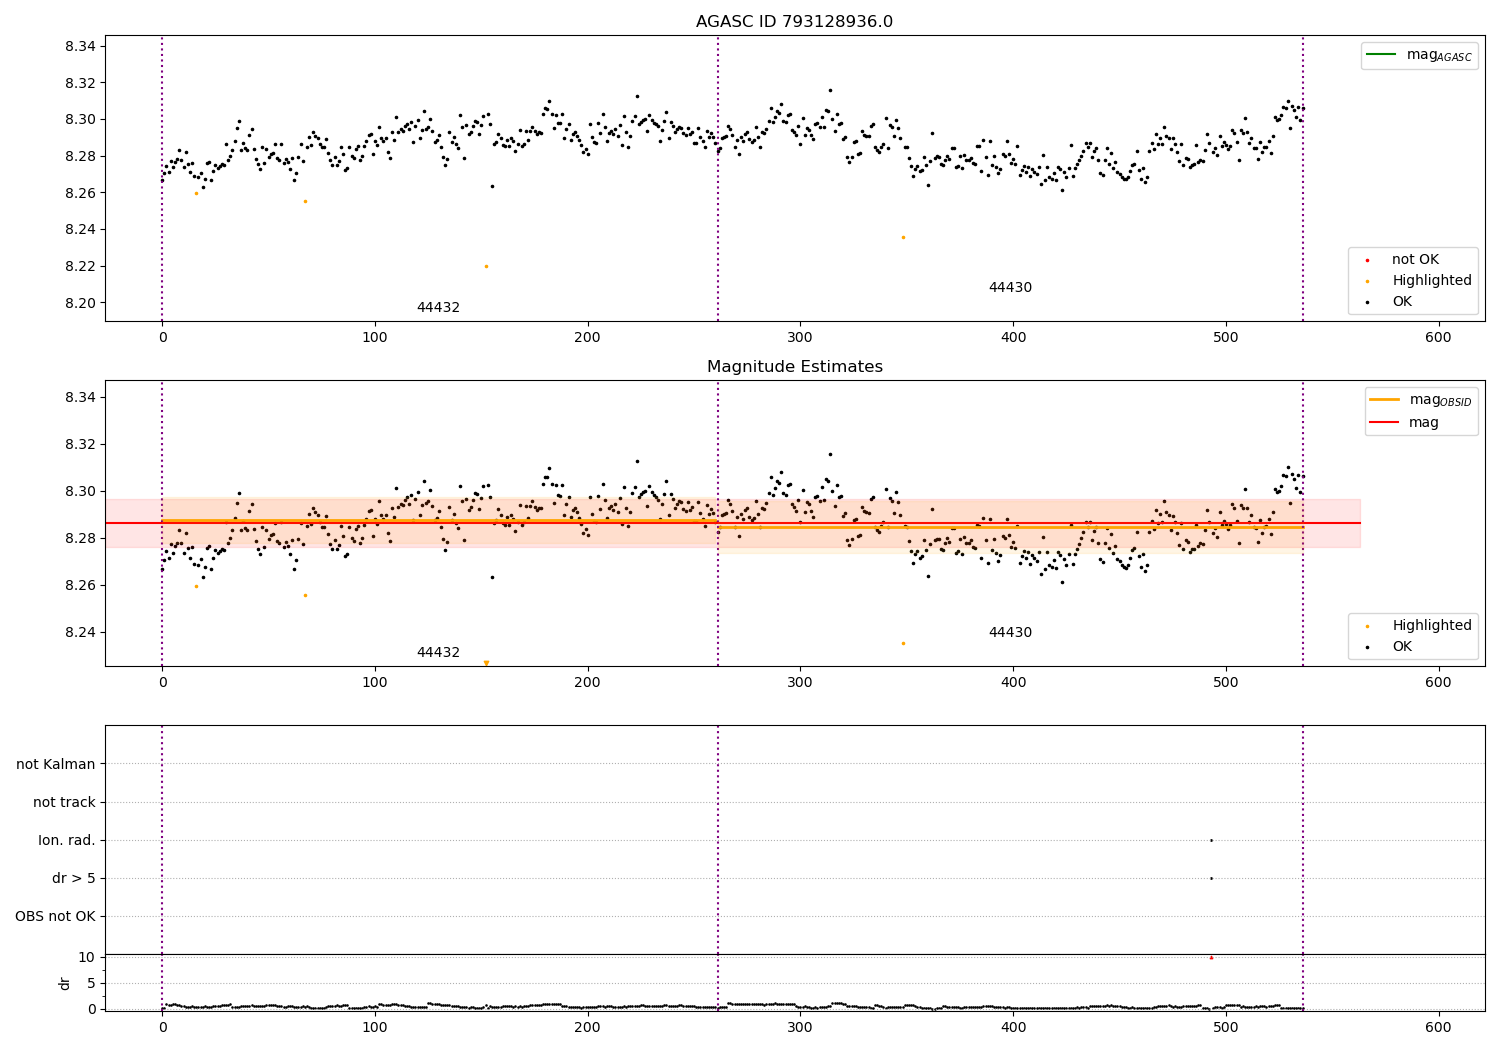Click the 300 x-tick under the top plot
This screenshot has width=1500, height=1050.
click(800, 338)
